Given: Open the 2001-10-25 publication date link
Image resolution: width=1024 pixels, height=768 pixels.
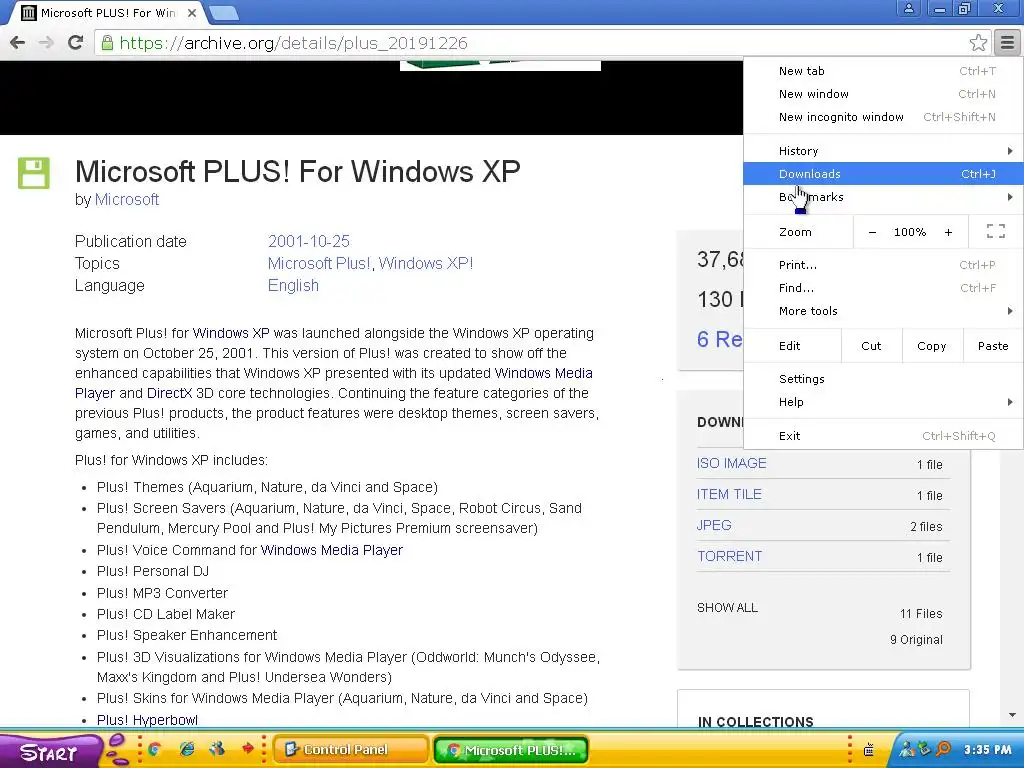Looking at the screenshot, I should point(308,241).
